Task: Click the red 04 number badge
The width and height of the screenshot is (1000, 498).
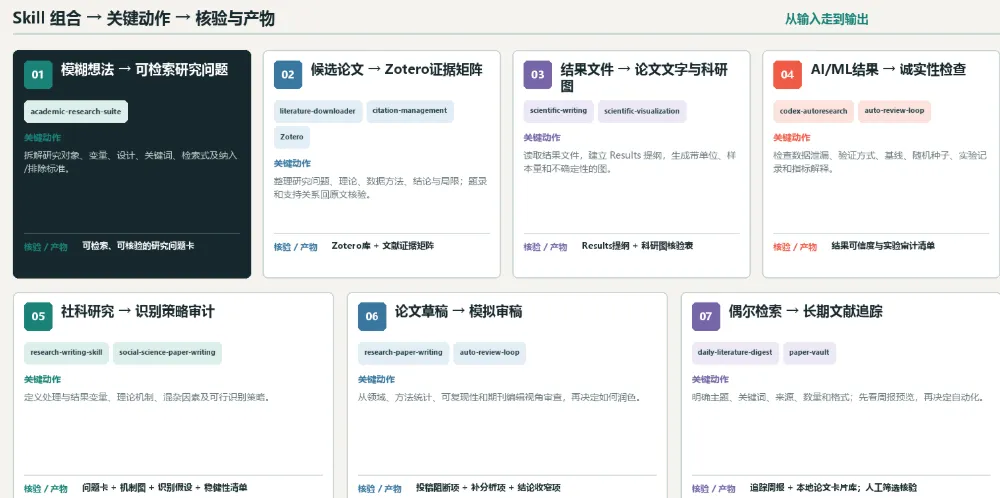Action: (x=787, y=75)
